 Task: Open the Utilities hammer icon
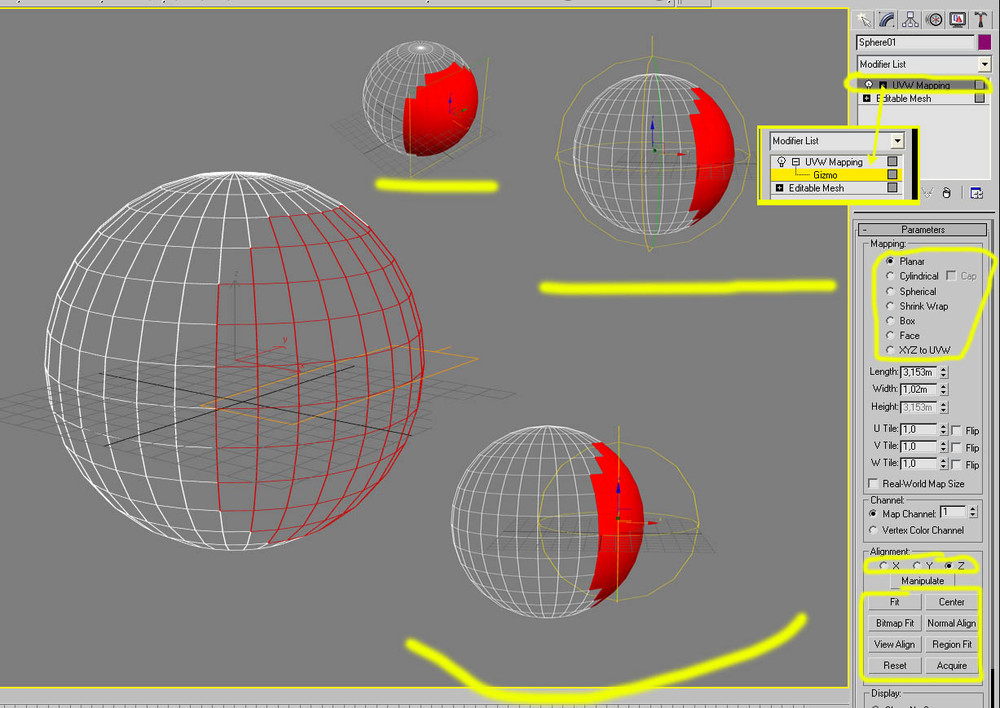tap(981, 20)
